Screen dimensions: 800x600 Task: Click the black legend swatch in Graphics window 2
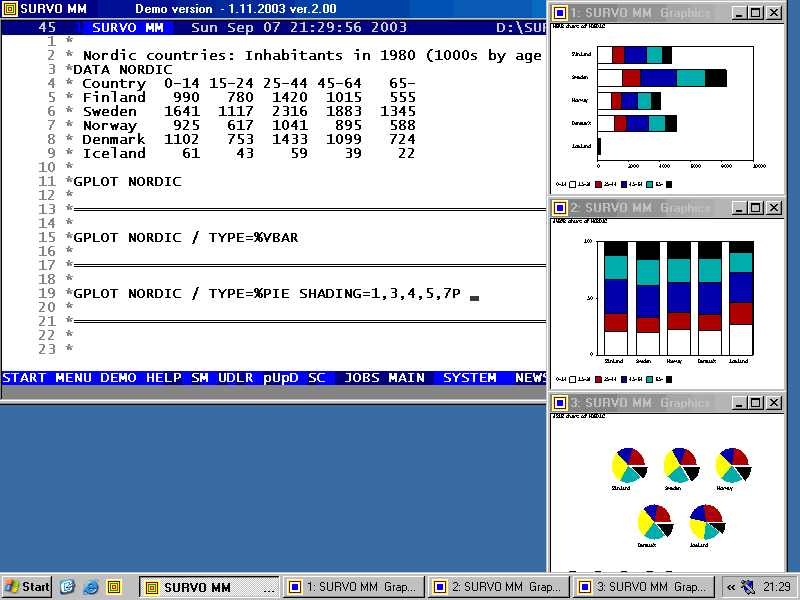pos(669,379)
